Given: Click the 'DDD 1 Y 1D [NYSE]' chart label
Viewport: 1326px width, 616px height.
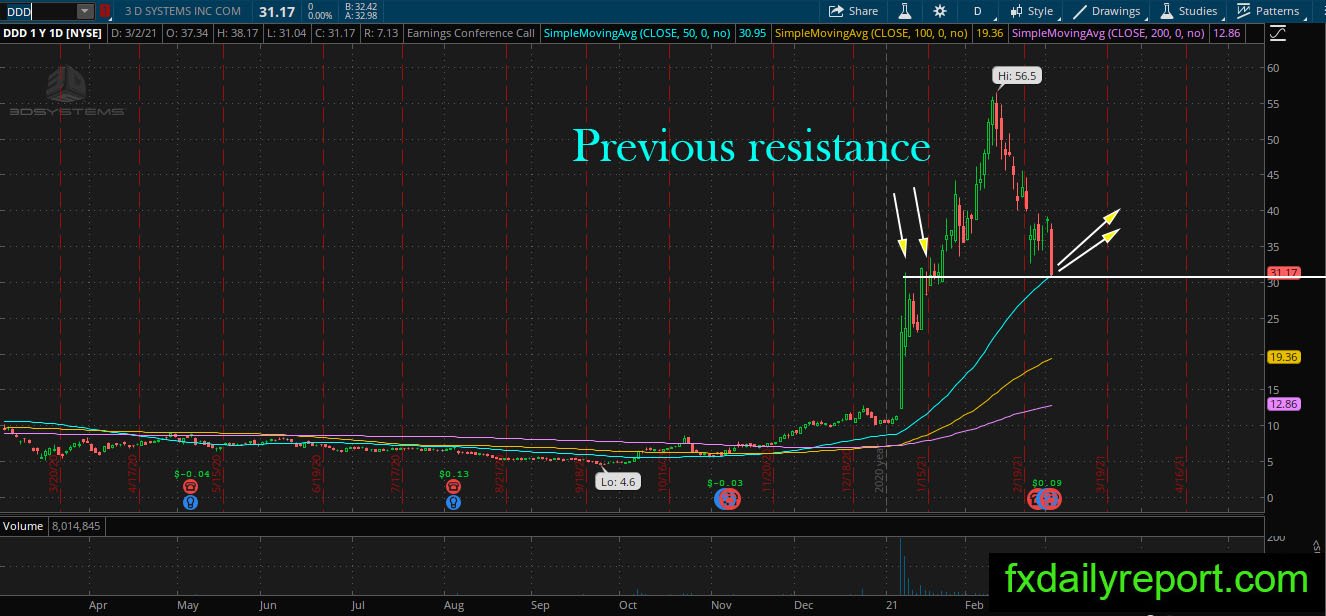Looking at the screenshot, I should 52,34.
